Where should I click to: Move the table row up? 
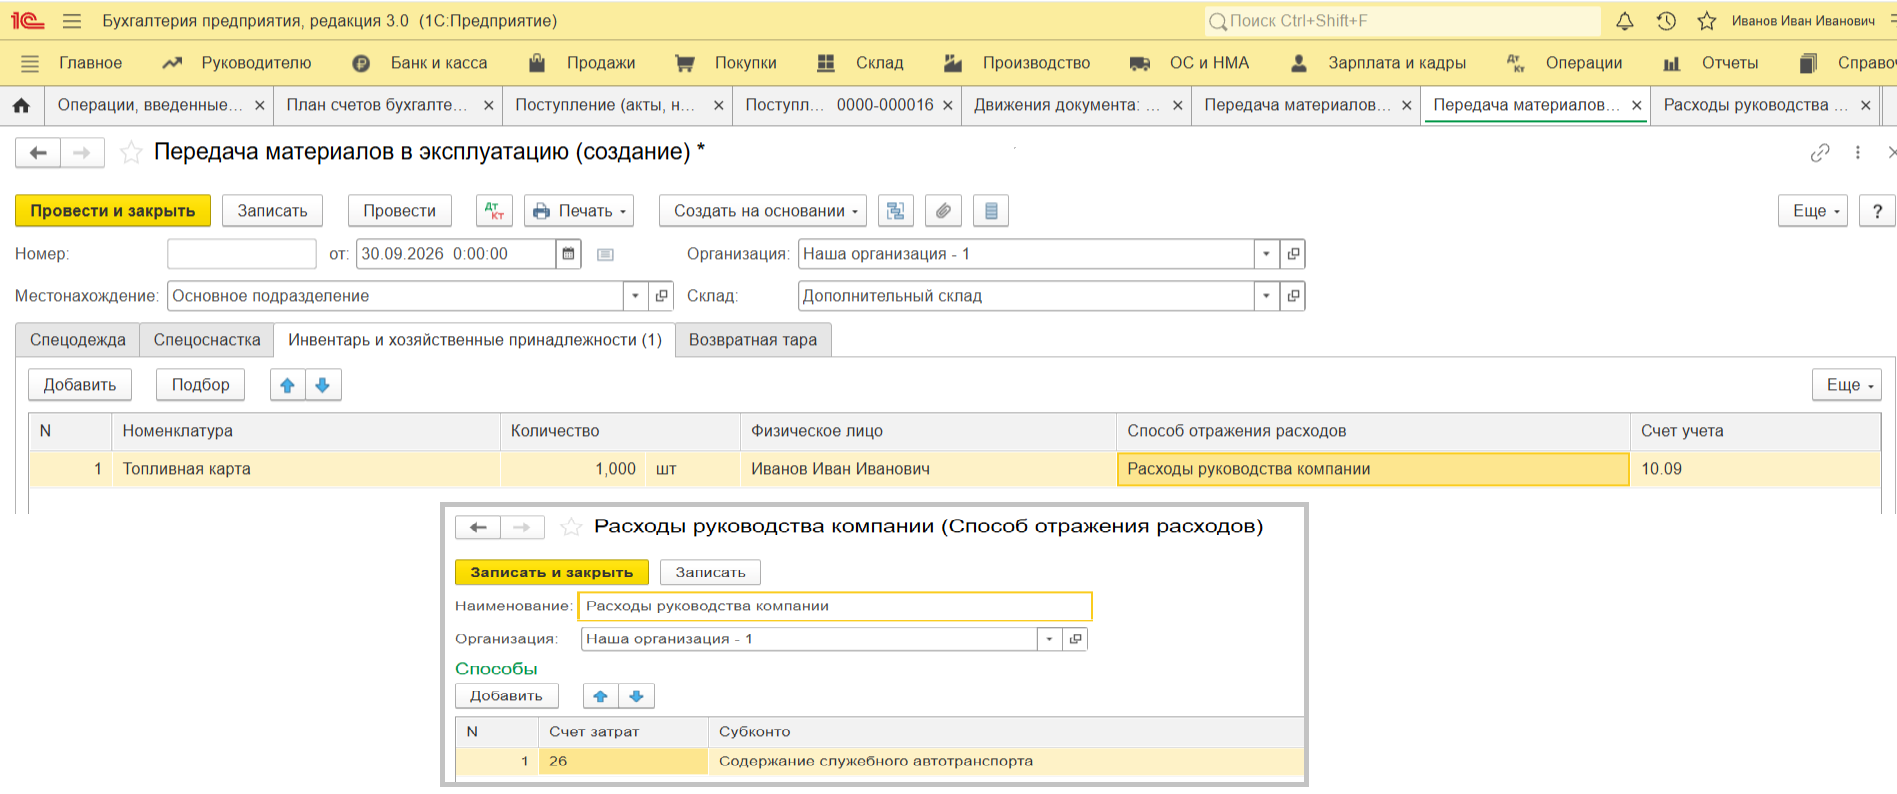[x=288, y=385]
